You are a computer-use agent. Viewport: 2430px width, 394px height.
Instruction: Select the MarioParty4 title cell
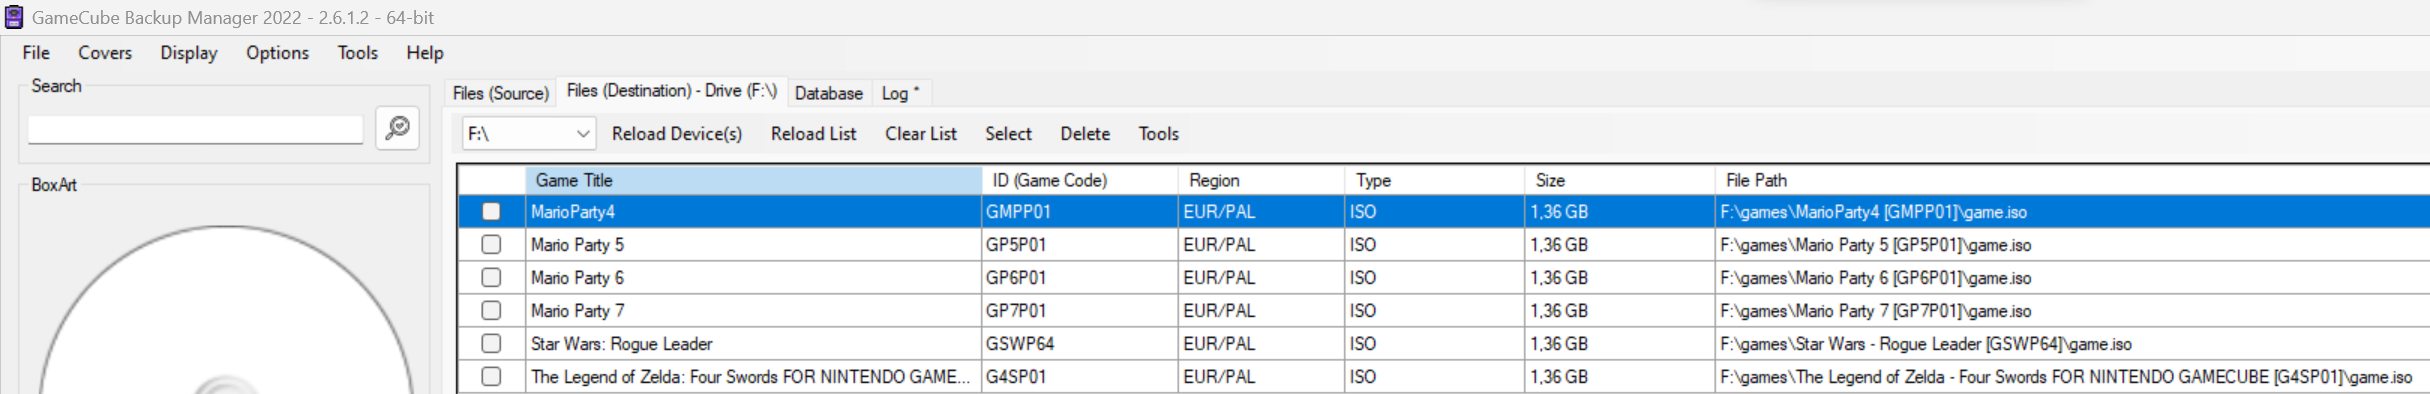(x=754, y=212)
